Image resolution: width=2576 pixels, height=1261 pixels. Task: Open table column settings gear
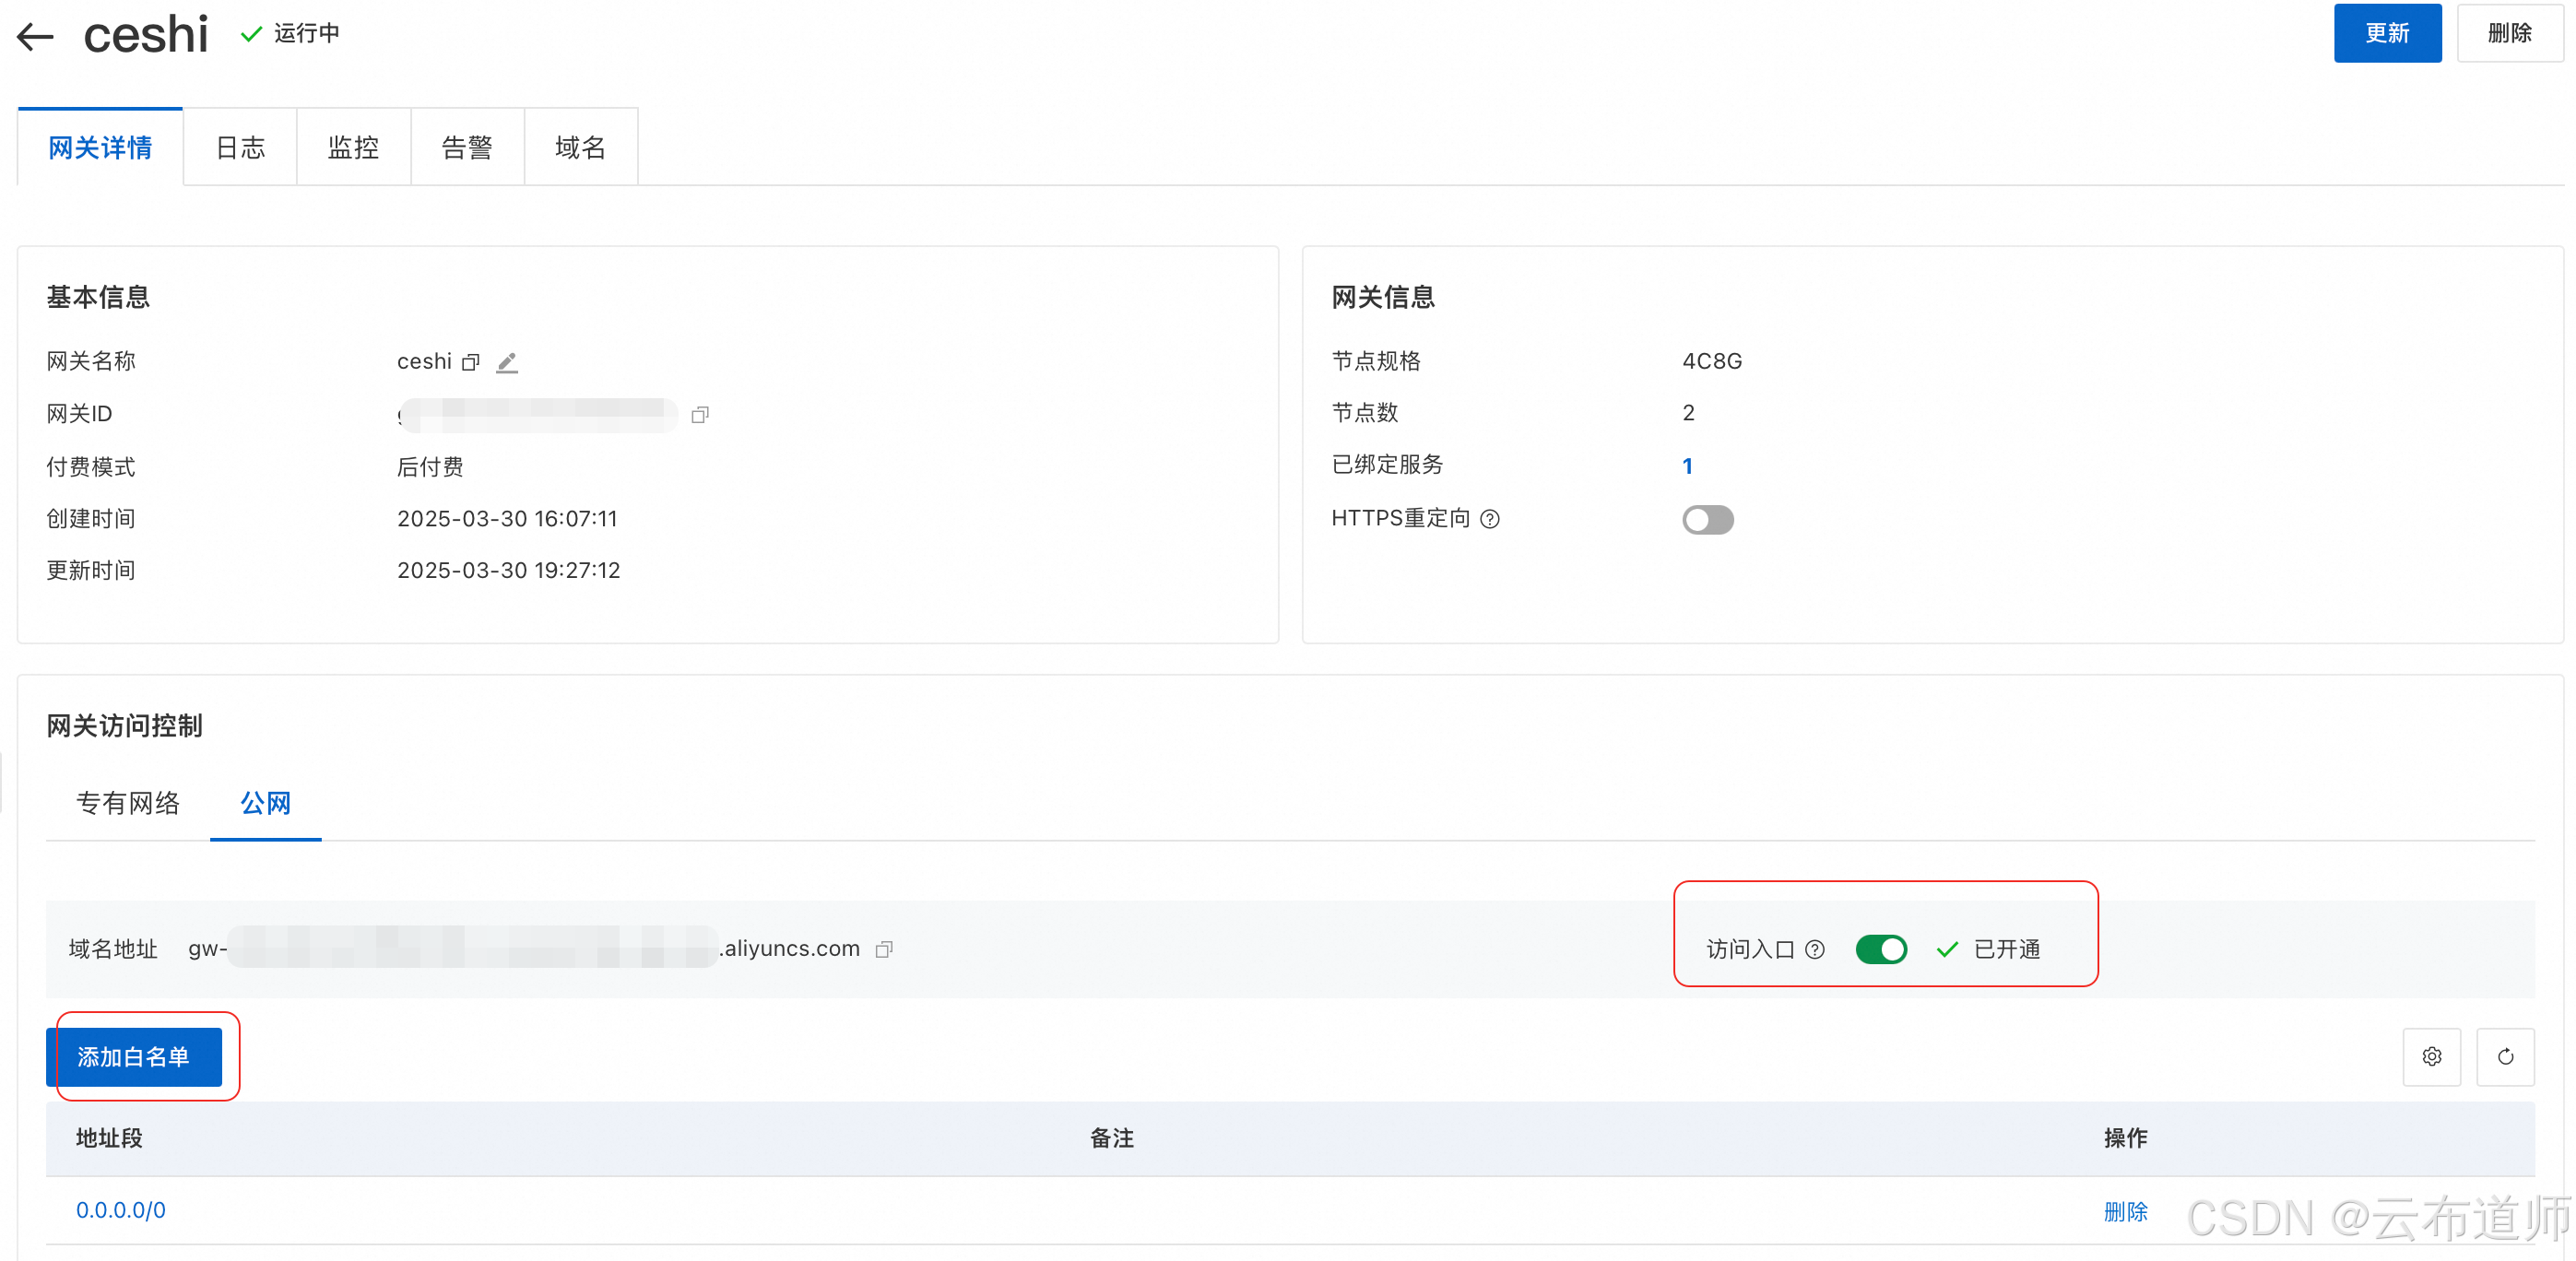[2431, 1057]
